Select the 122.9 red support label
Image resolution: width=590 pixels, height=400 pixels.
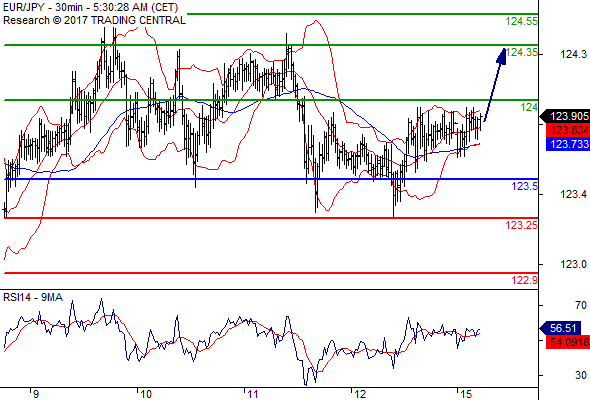tap(525, 280)
